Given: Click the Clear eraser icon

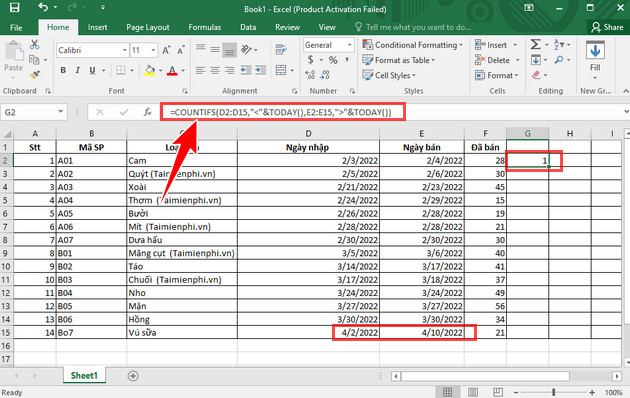Looking at the screenshot, I should (536, 75).
